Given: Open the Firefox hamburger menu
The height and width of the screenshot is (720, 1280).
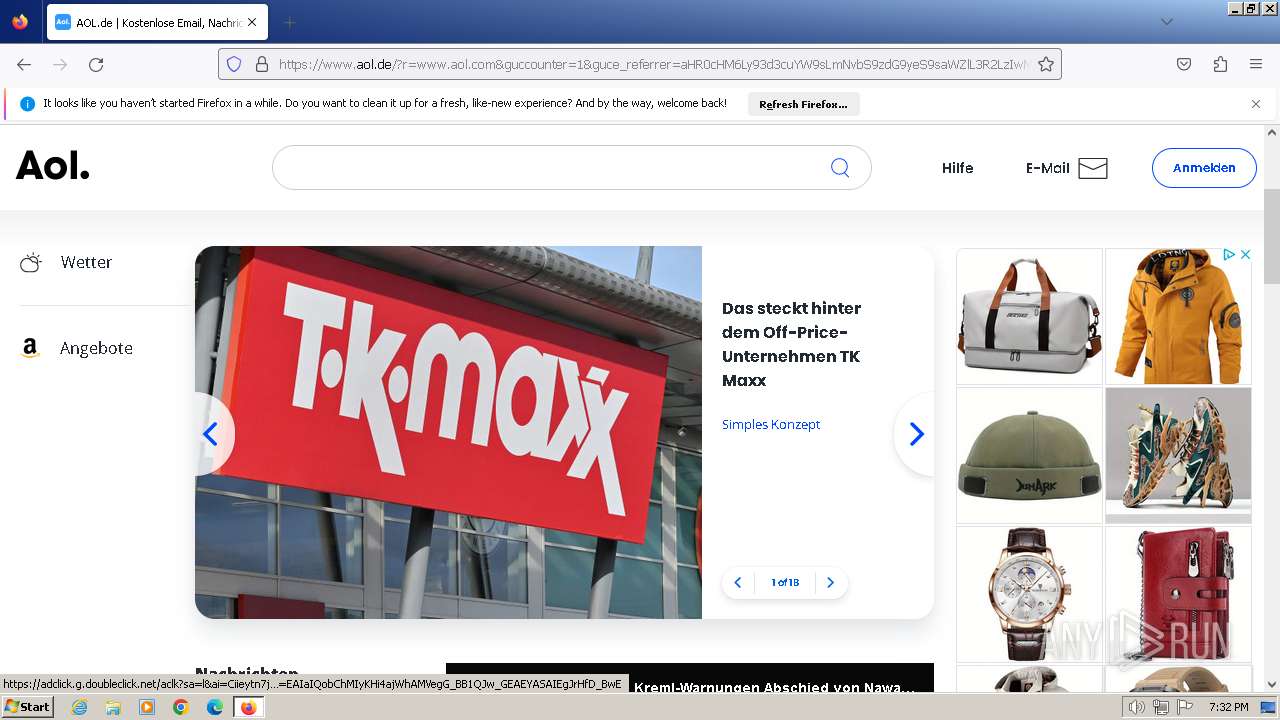Looking at the screenshot, I should tap(1256, 64).
